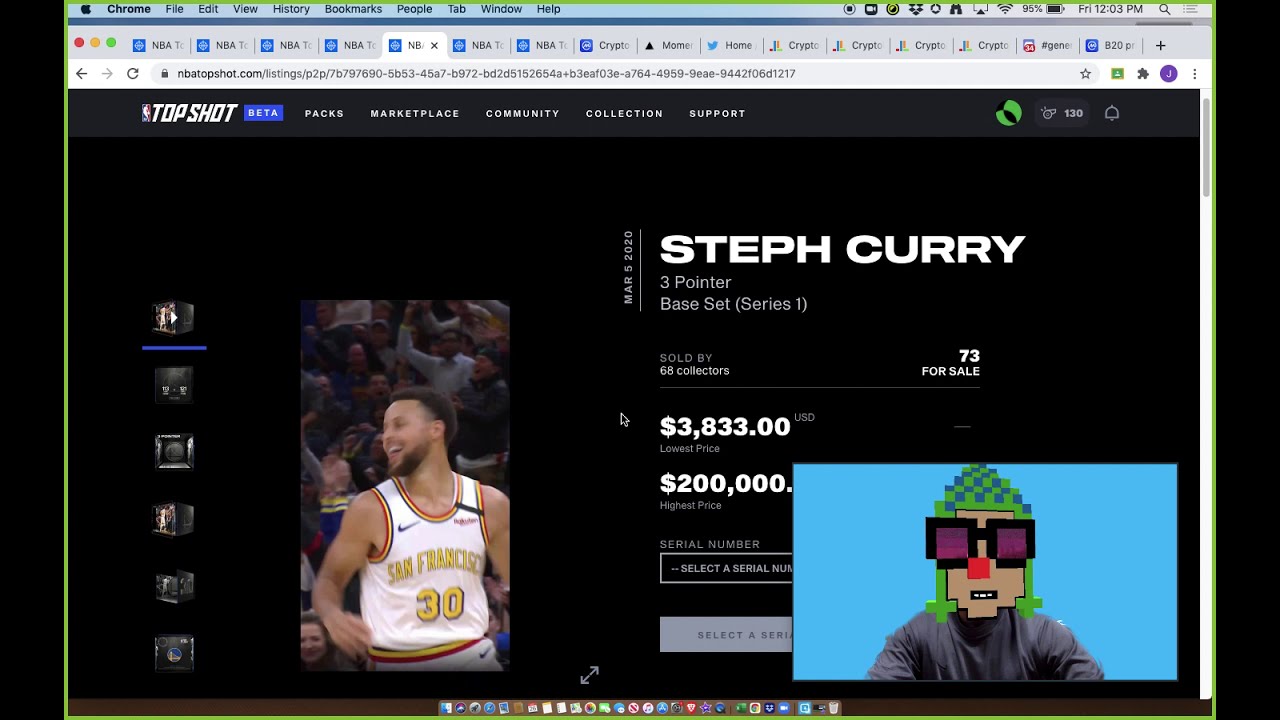Click the grey Select a Serial button
Screen dimensions: 1280x720
[726, 635]
